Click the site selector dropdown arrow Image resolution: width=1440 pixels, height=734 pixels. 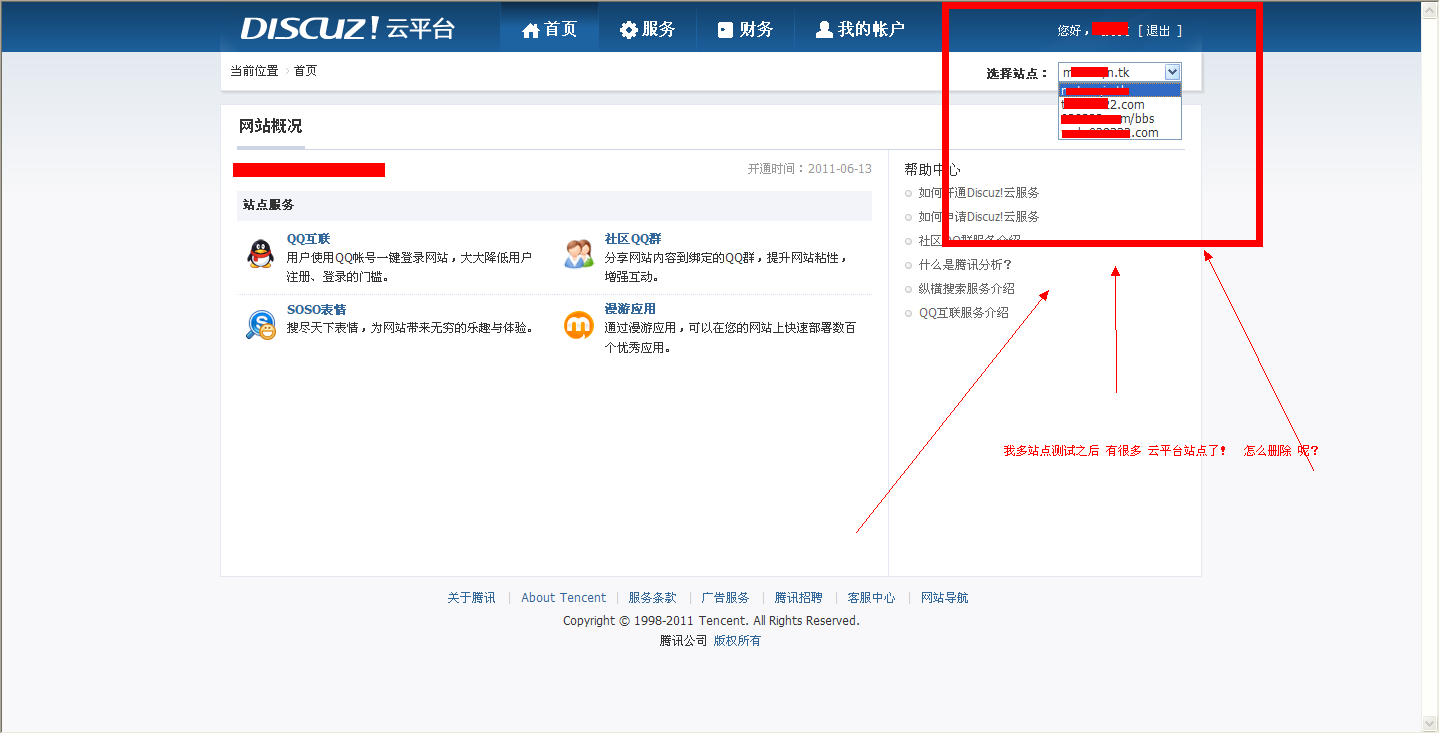[1173, 72]
